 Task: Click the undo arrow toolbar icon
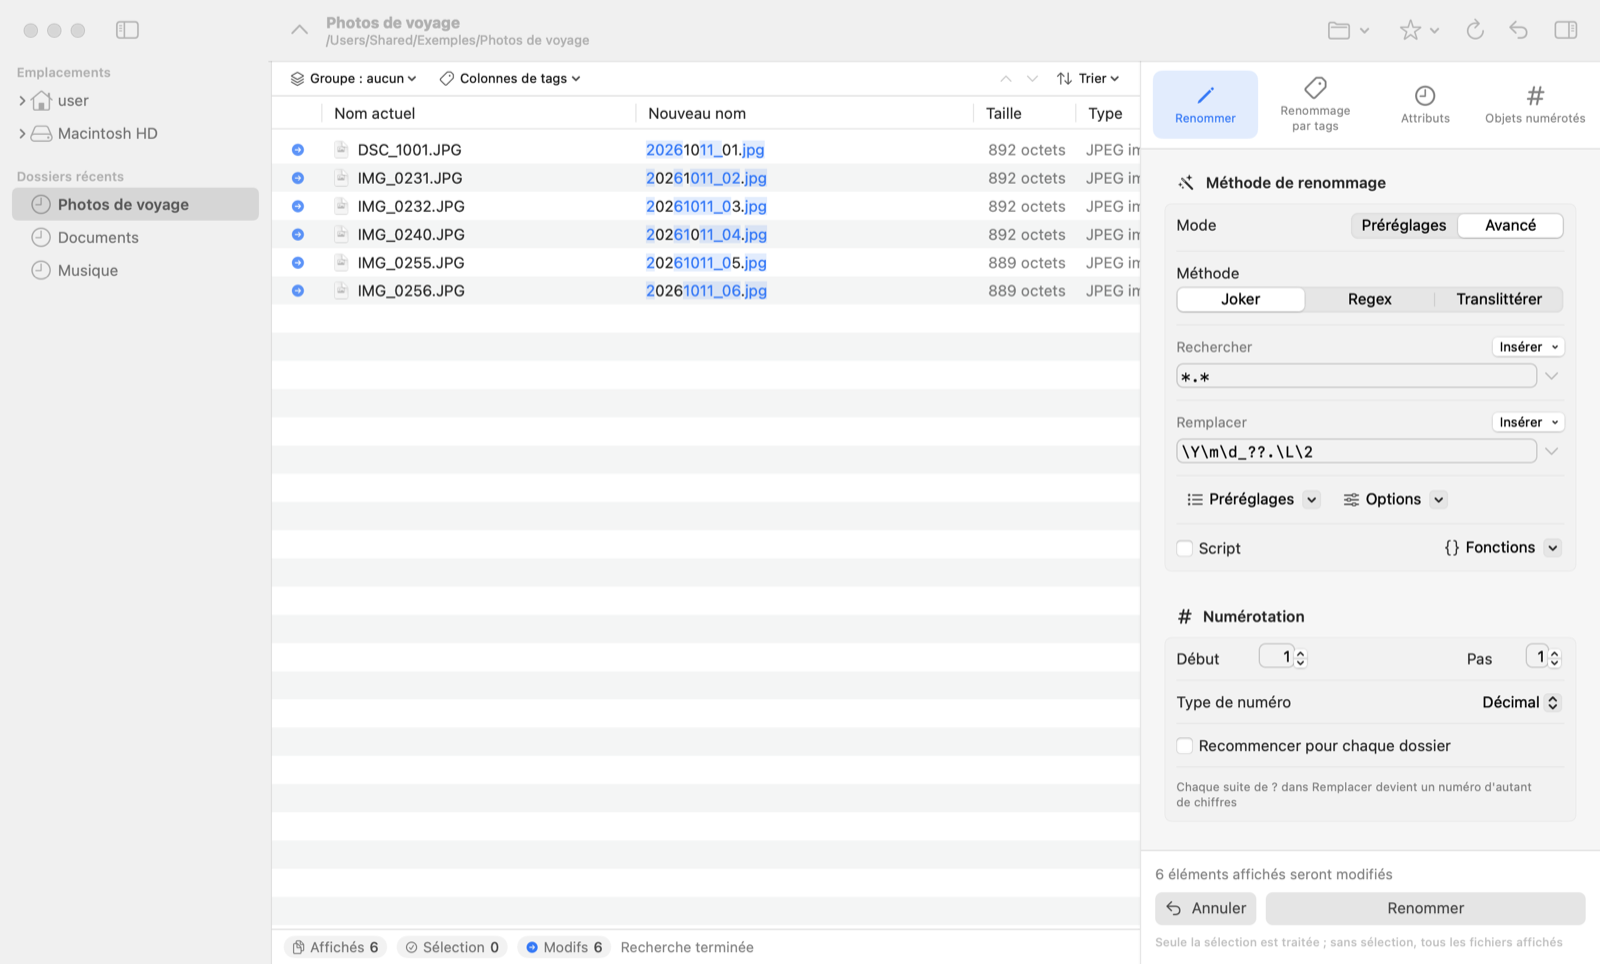coord(1519,30)
